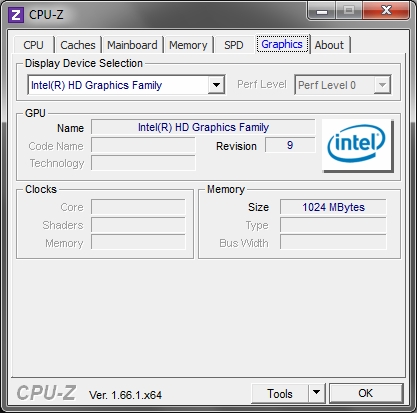Select the Graphics tab
Image resolution: width=417 pixels, height=413 pixels.
(282, 44)
